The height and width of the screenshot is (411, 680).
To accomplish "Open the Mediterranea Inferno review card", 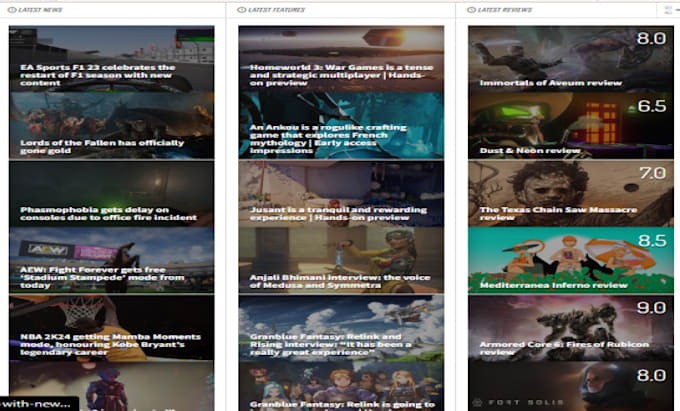I will pyautogui.click(x=571, y=260).
